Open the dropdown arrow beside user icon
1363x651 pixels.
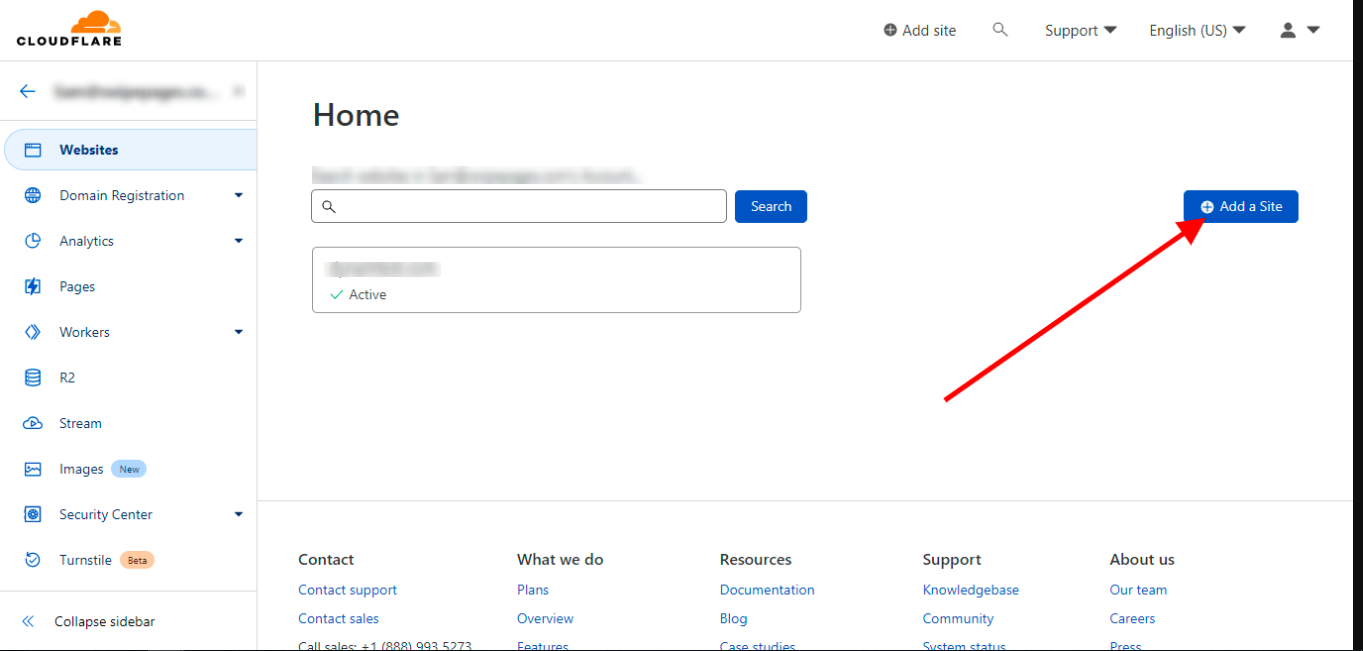point(1313,30)
